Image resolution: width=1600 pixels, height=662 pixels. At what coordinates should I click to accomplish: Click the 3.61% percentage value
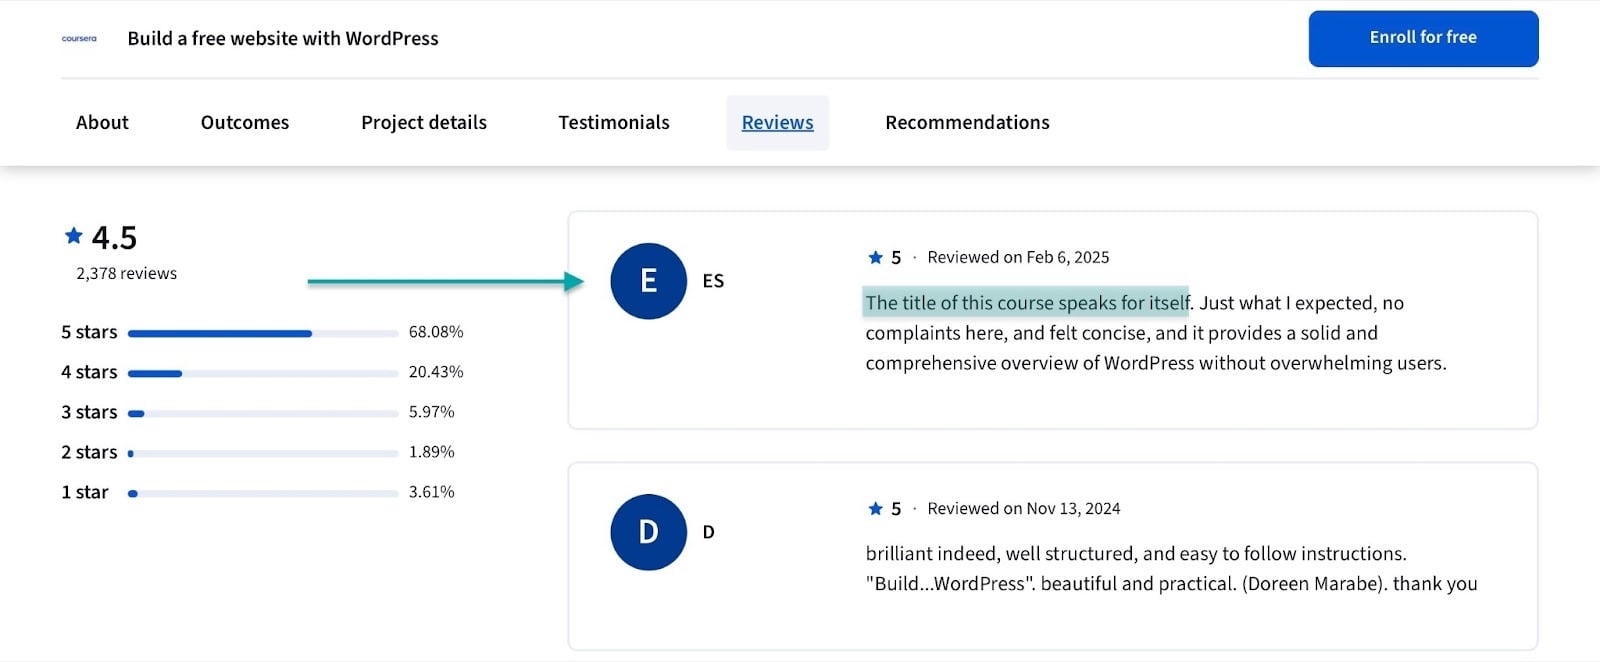tap(432, 492)
